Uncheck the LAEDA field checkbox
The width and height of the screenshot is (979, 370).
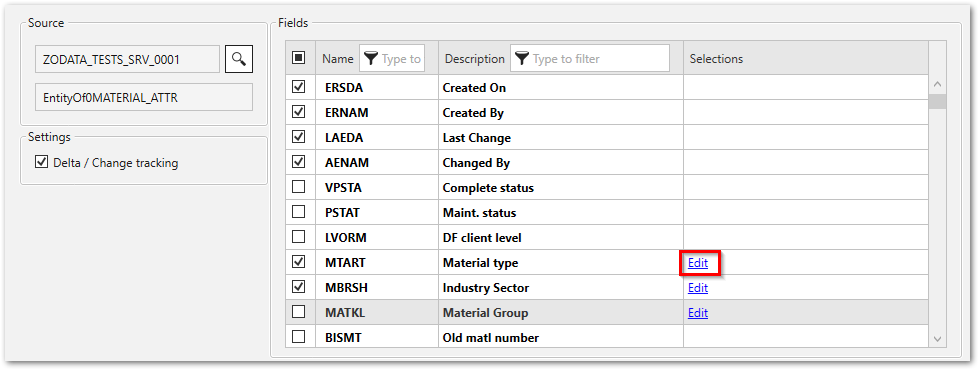click(299, 137)
